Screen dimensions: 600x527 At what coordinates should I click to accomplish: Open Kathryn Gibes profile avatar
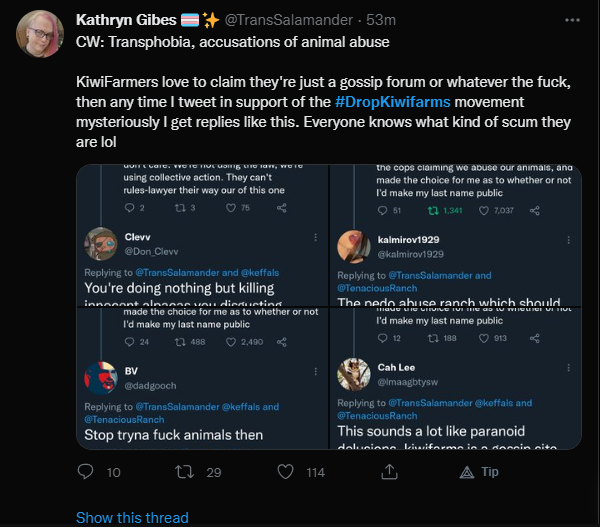41,34
